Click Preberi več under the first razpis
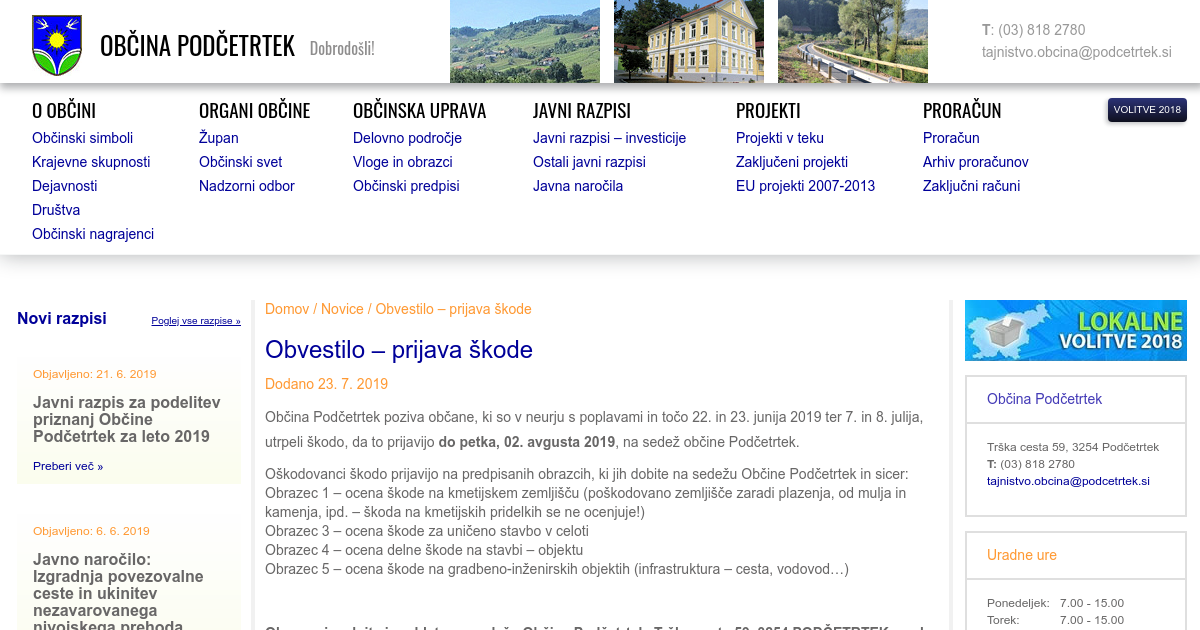Viewport: 1200px width, 630px height. pos(67,466)
